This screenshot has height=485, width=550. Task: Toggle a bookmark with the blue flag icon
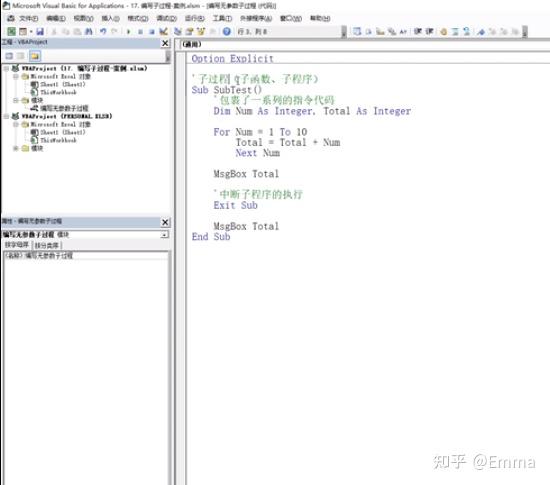point(481,32)
